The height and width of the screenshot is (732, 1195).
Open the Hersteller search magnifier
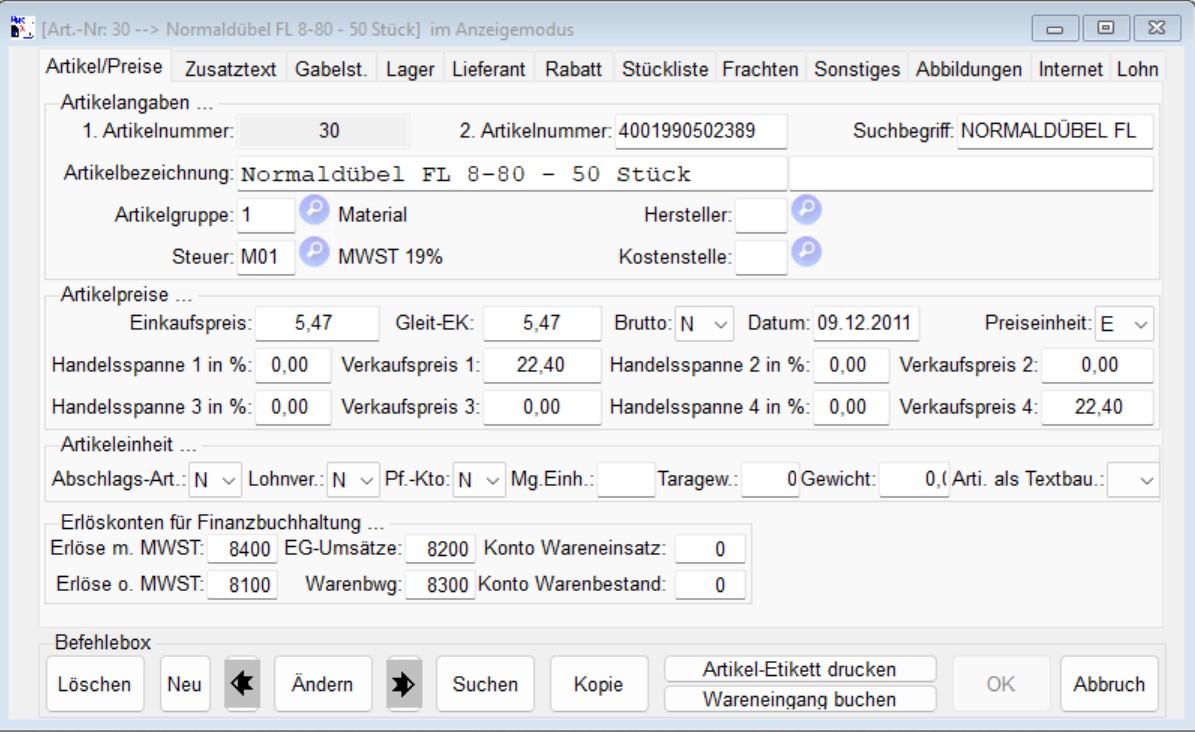(x=806, y=211)
